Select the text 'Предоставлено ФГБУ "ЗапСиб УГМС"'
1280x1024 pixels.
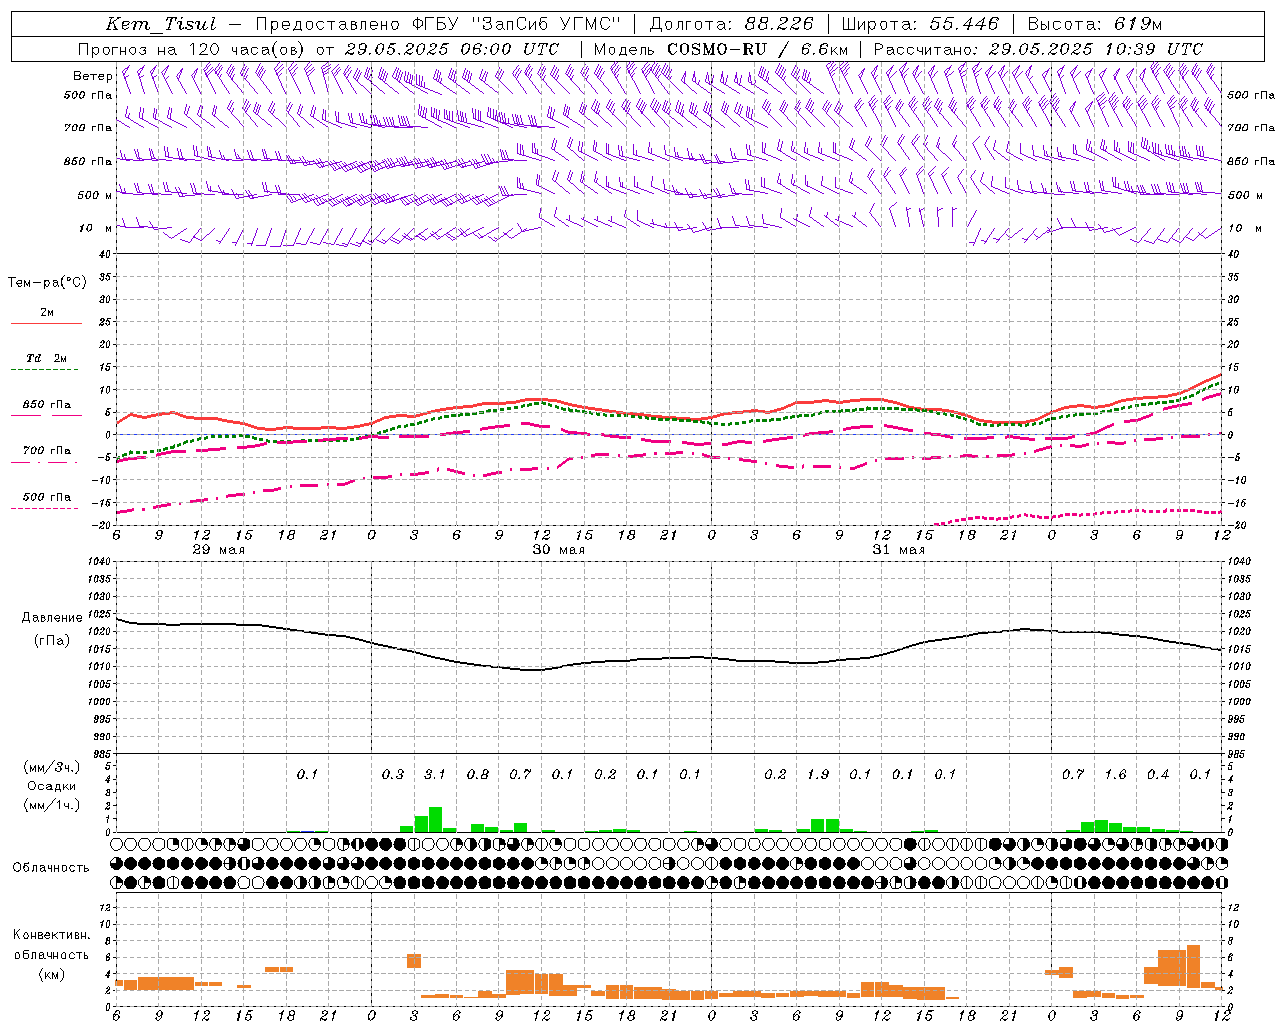tap(439, 24)
